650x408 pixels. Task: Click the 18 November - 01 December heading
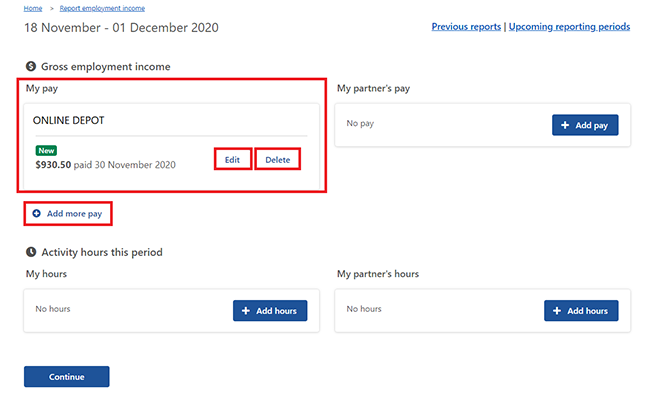tap(121, 27)
